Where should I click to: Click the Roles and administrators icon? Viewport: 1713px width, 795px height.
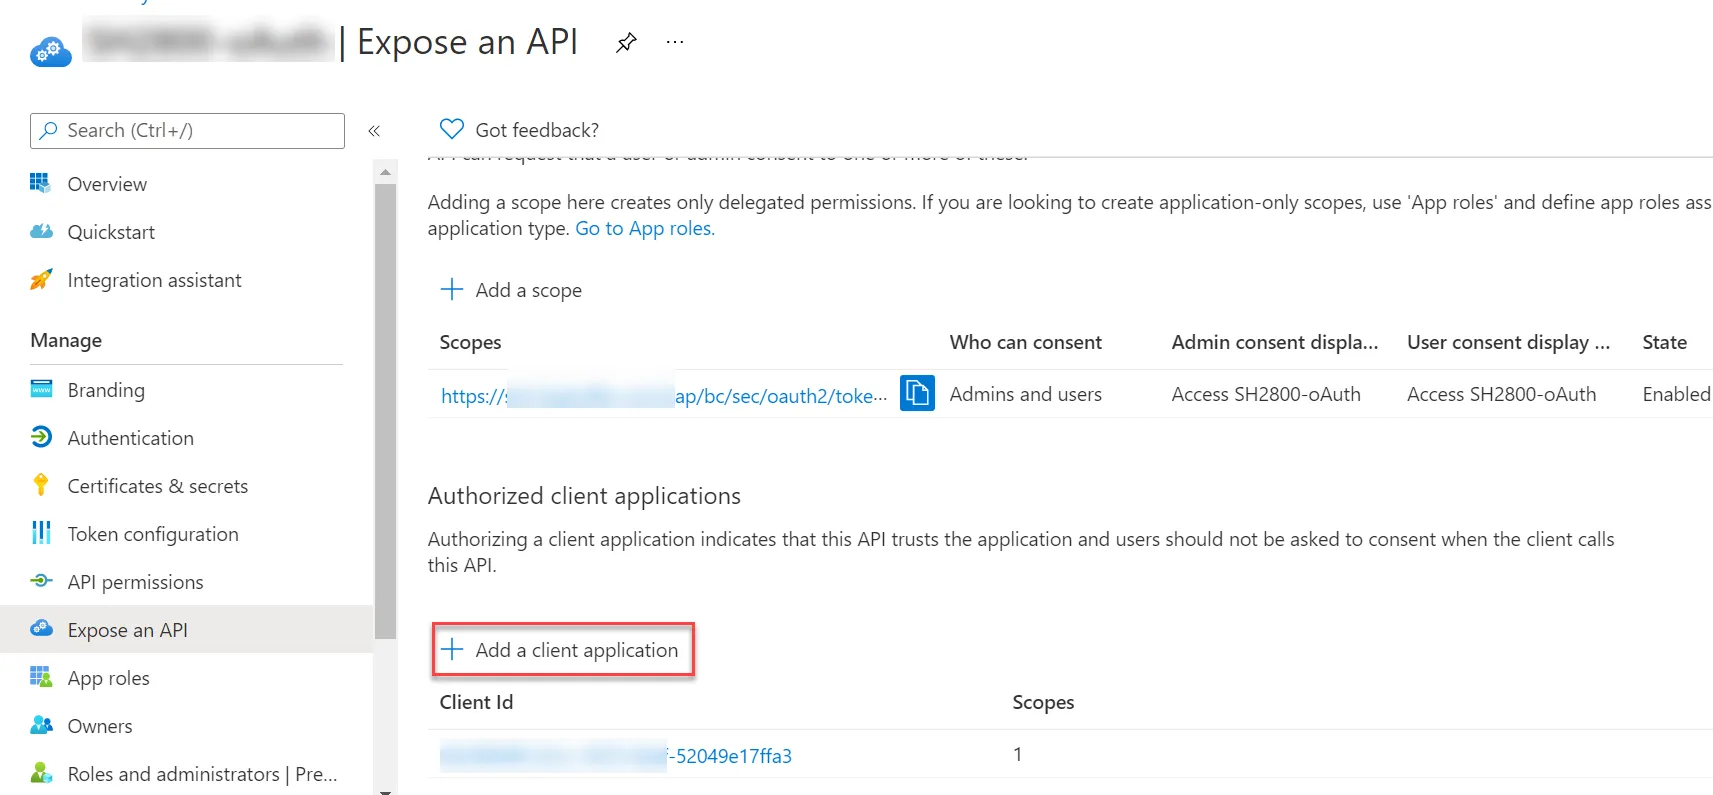click(41, 773)
